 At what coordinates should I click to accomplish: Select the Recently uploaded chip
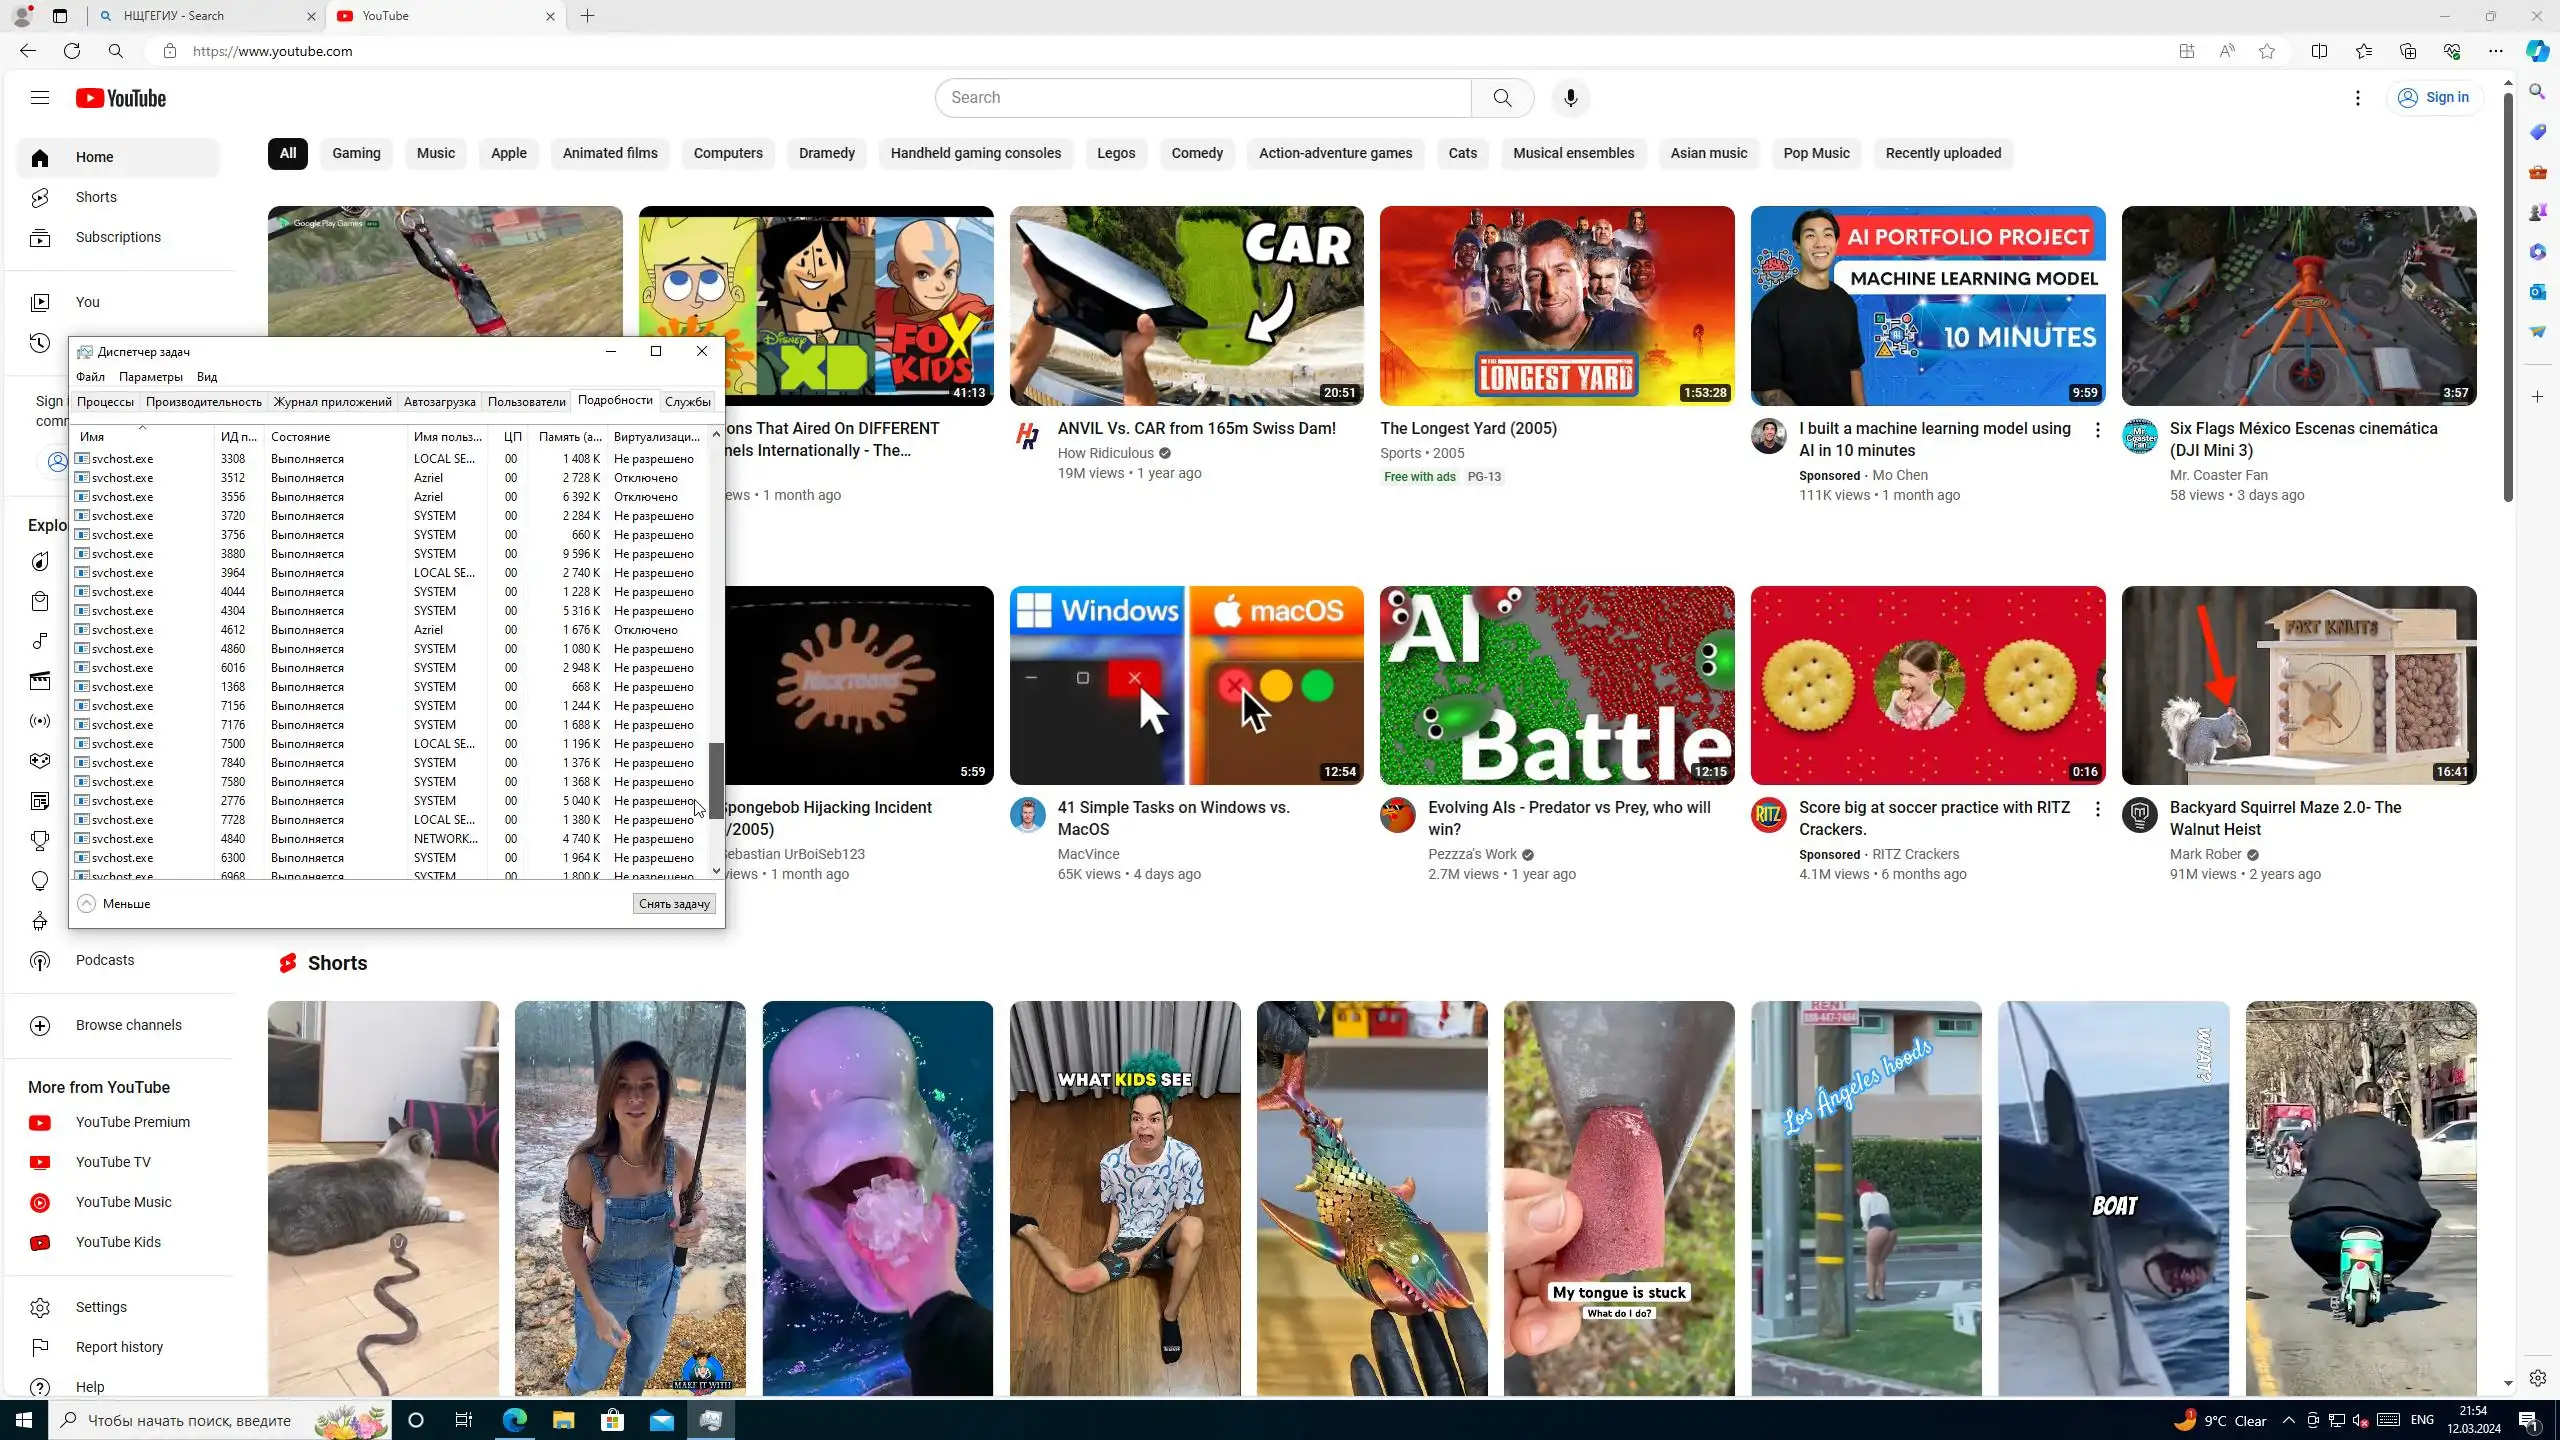tap(1942, 153)
